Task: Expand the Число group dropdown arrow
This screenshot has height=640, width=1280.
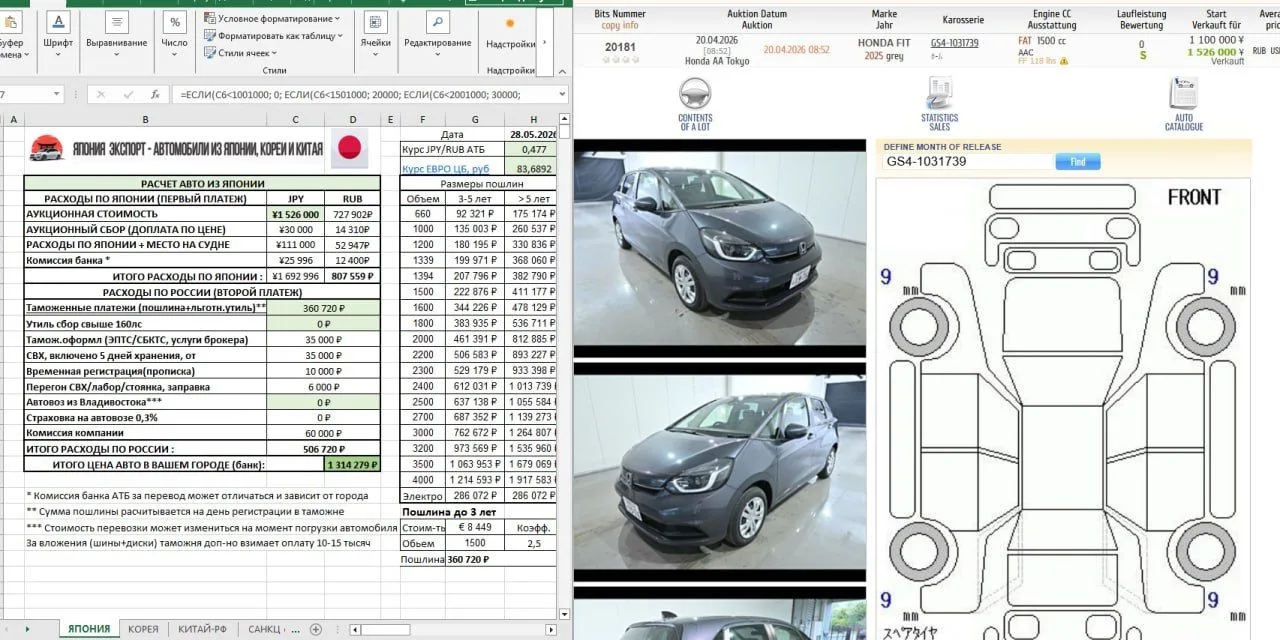Action: [174, 53]
